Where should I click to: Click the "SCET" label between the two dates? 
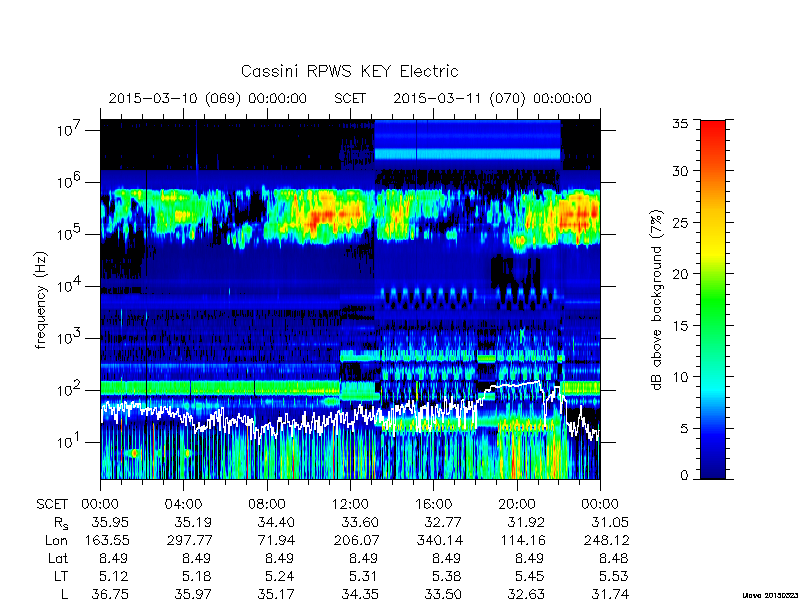[x=350, y=98]
